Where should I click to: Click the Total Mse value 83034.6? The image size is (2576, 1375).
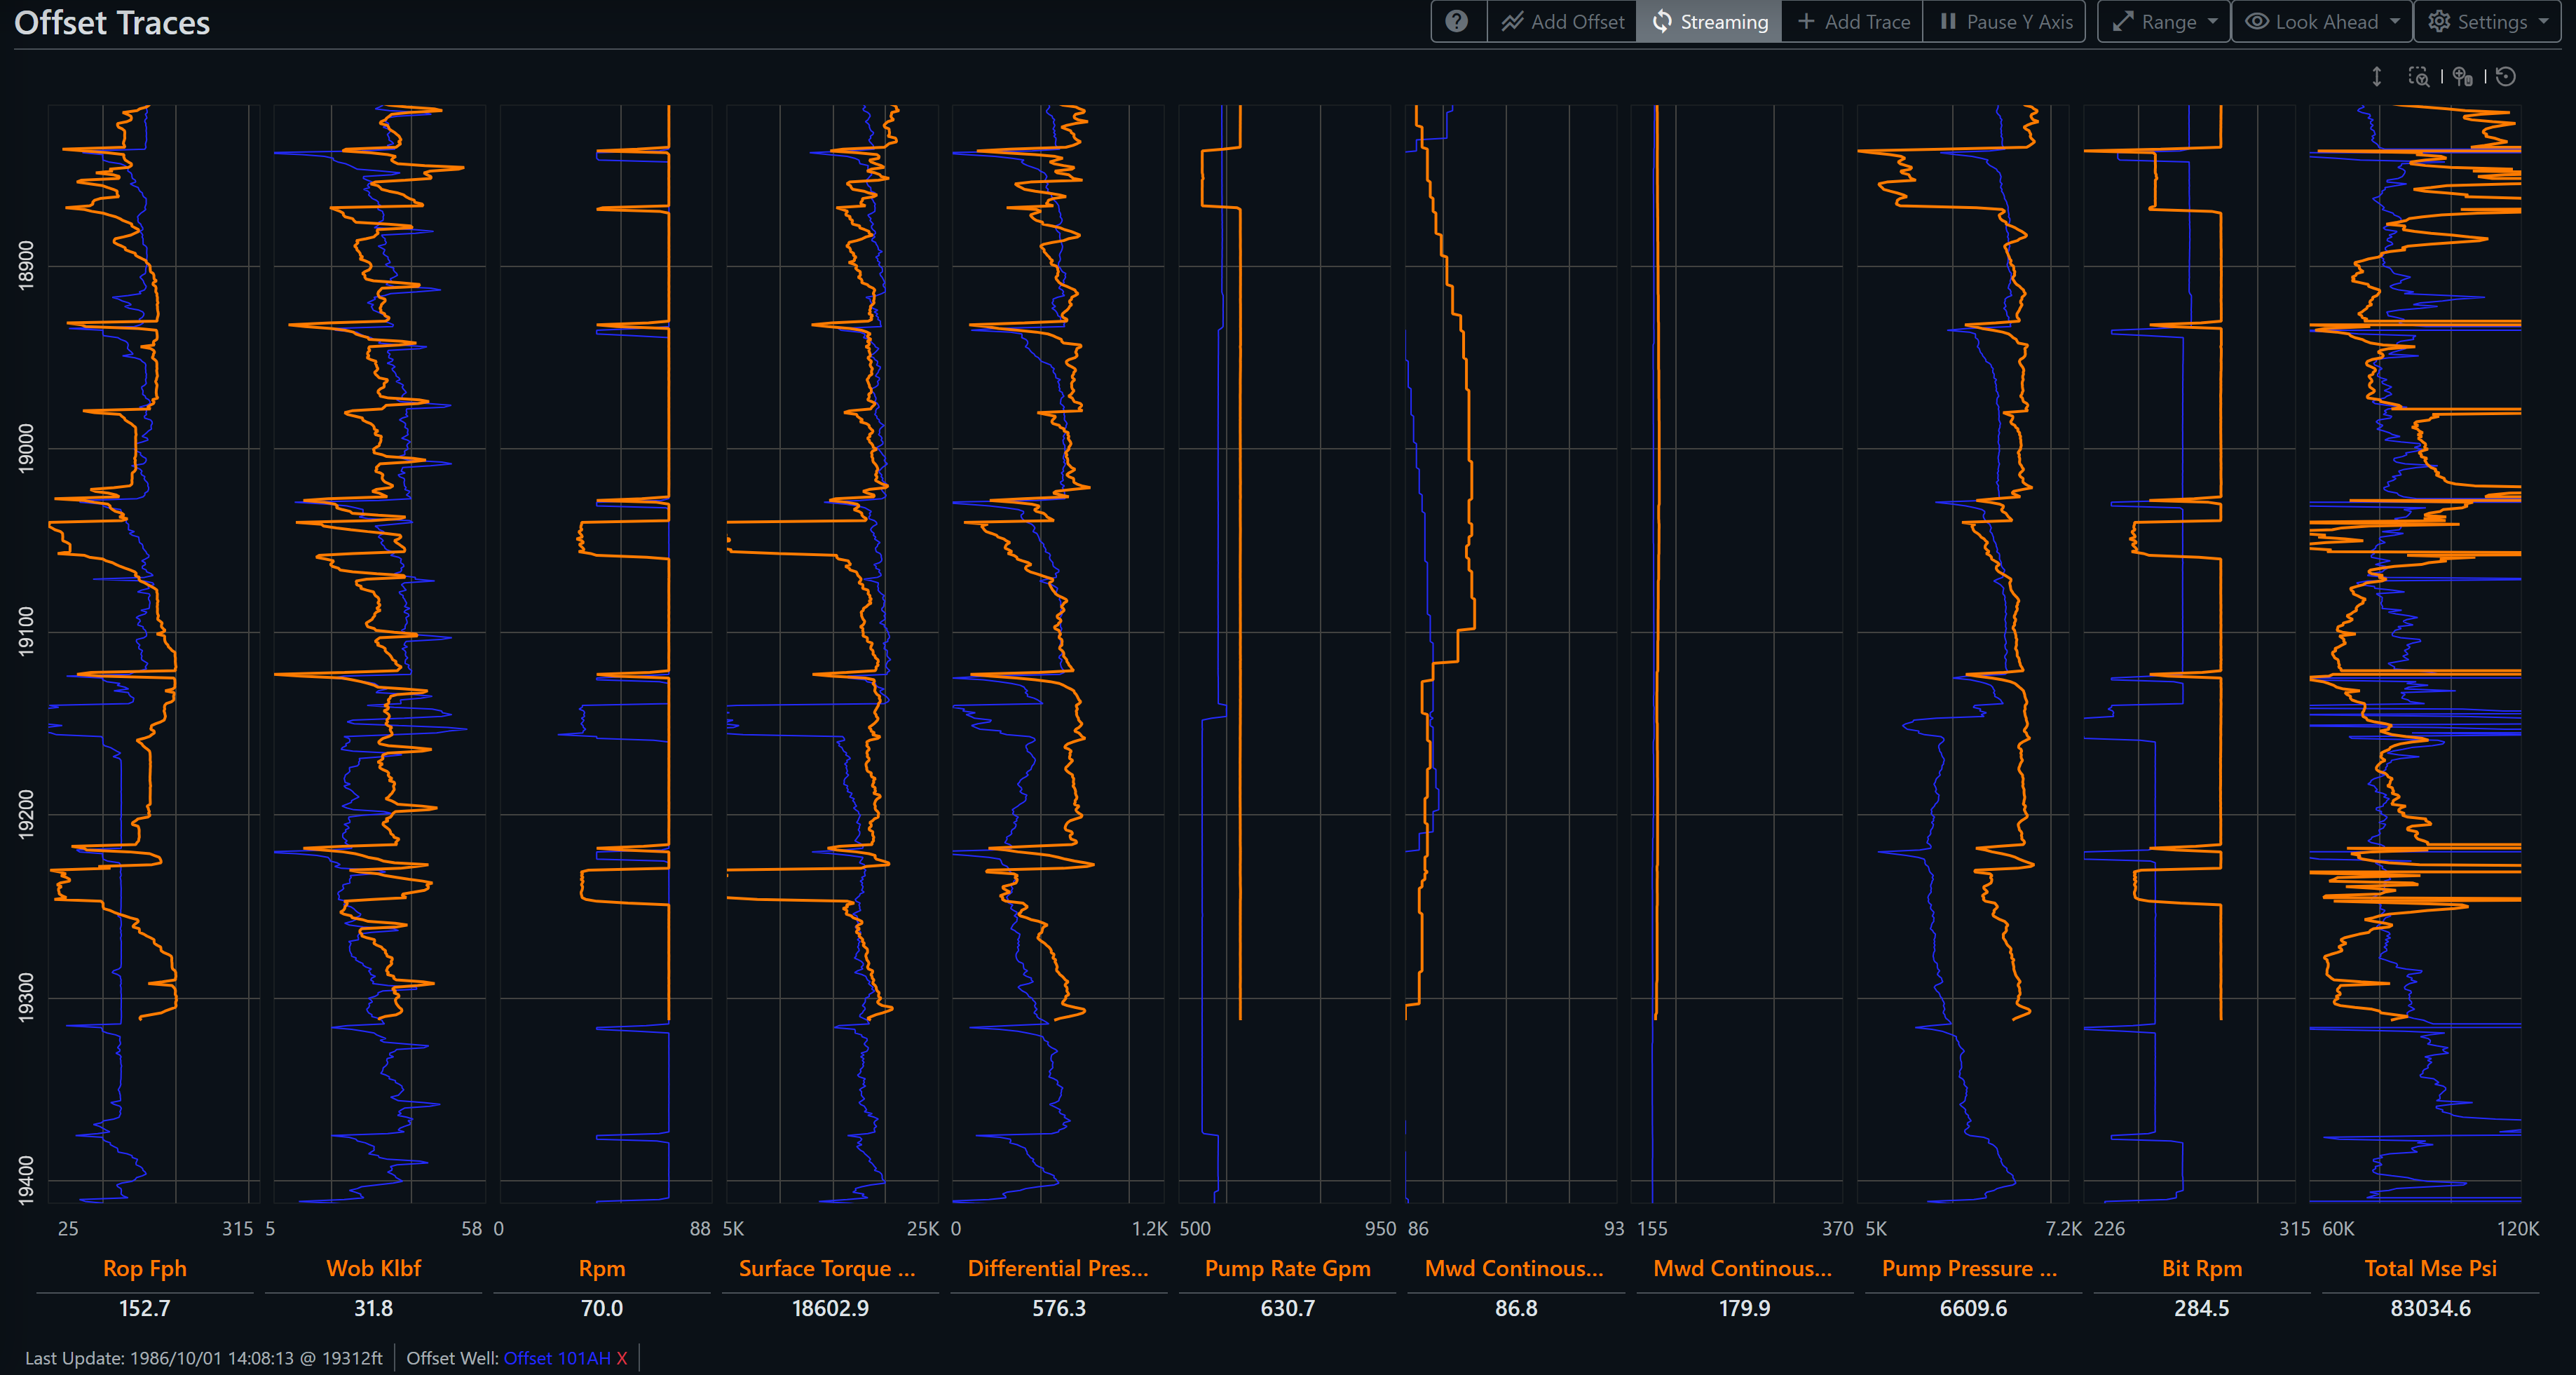(x=2431, y=1308)
